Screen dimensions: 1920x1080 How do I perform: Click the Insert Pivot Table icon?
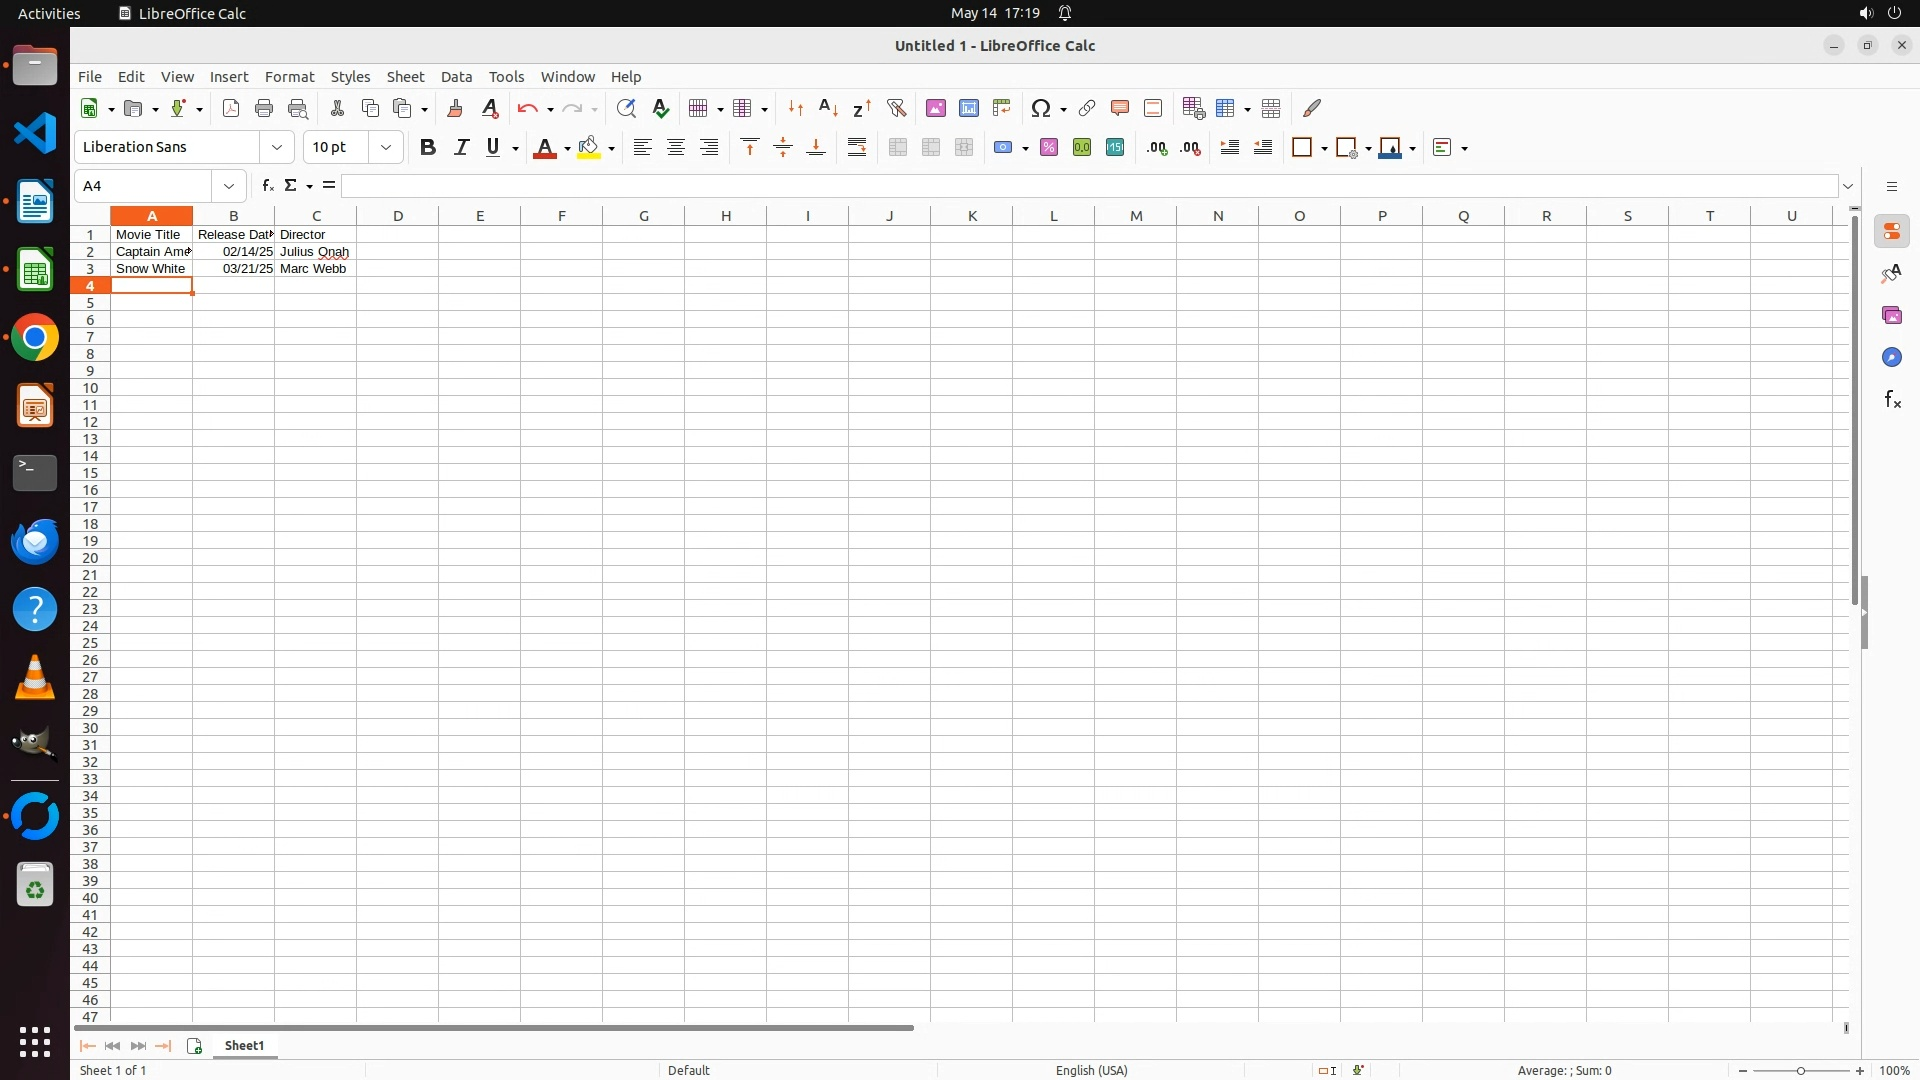tap(1002, 108)
